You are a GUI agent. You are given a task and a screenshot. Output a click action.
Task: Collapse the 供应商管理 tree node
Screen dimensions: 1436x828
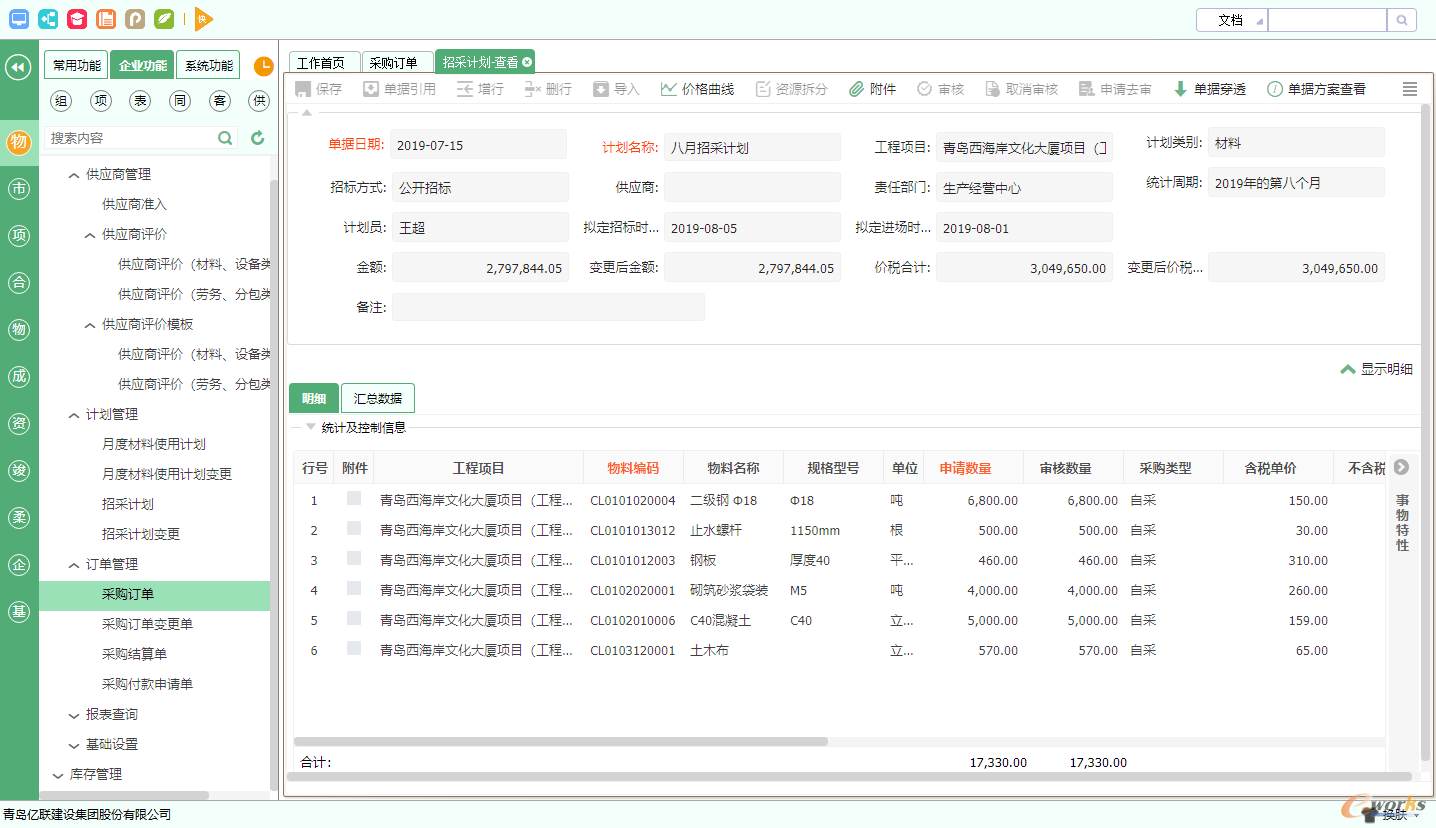point(74,174)
